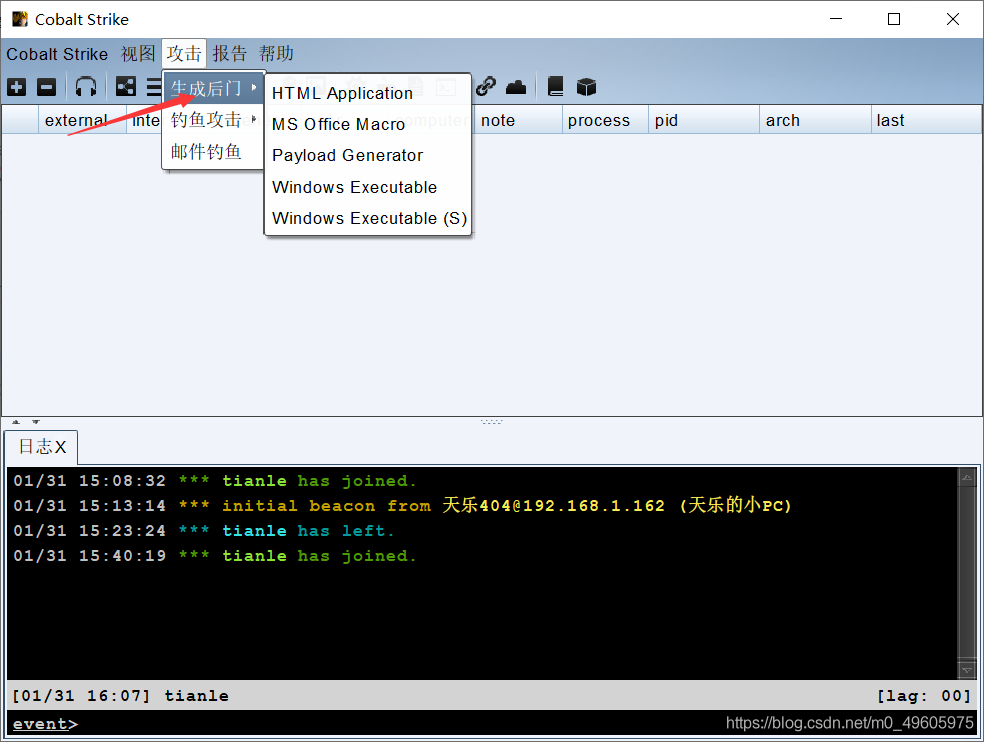The width and height of the screenshot is (984, 742).
Task: Select MS Office Macro
Action: 368,124
